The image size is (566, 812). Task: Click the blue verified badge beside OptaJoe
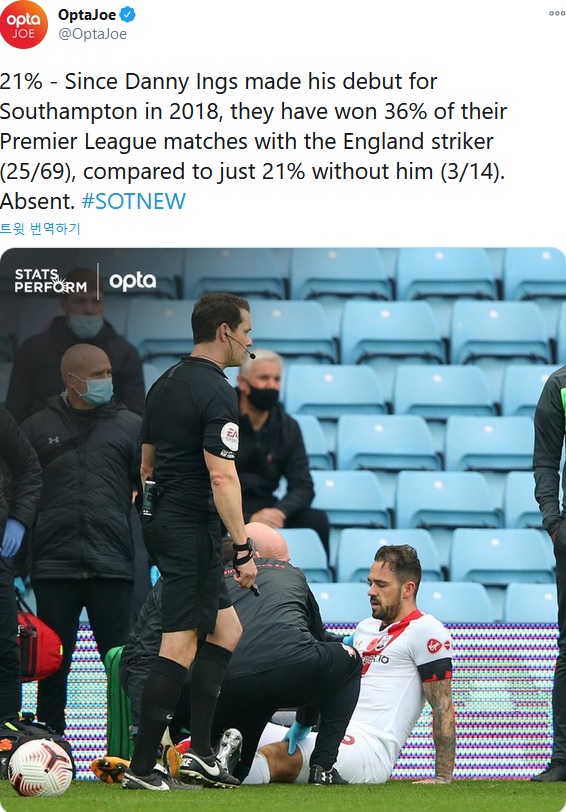pyautogui.click(x=127, y=15)
